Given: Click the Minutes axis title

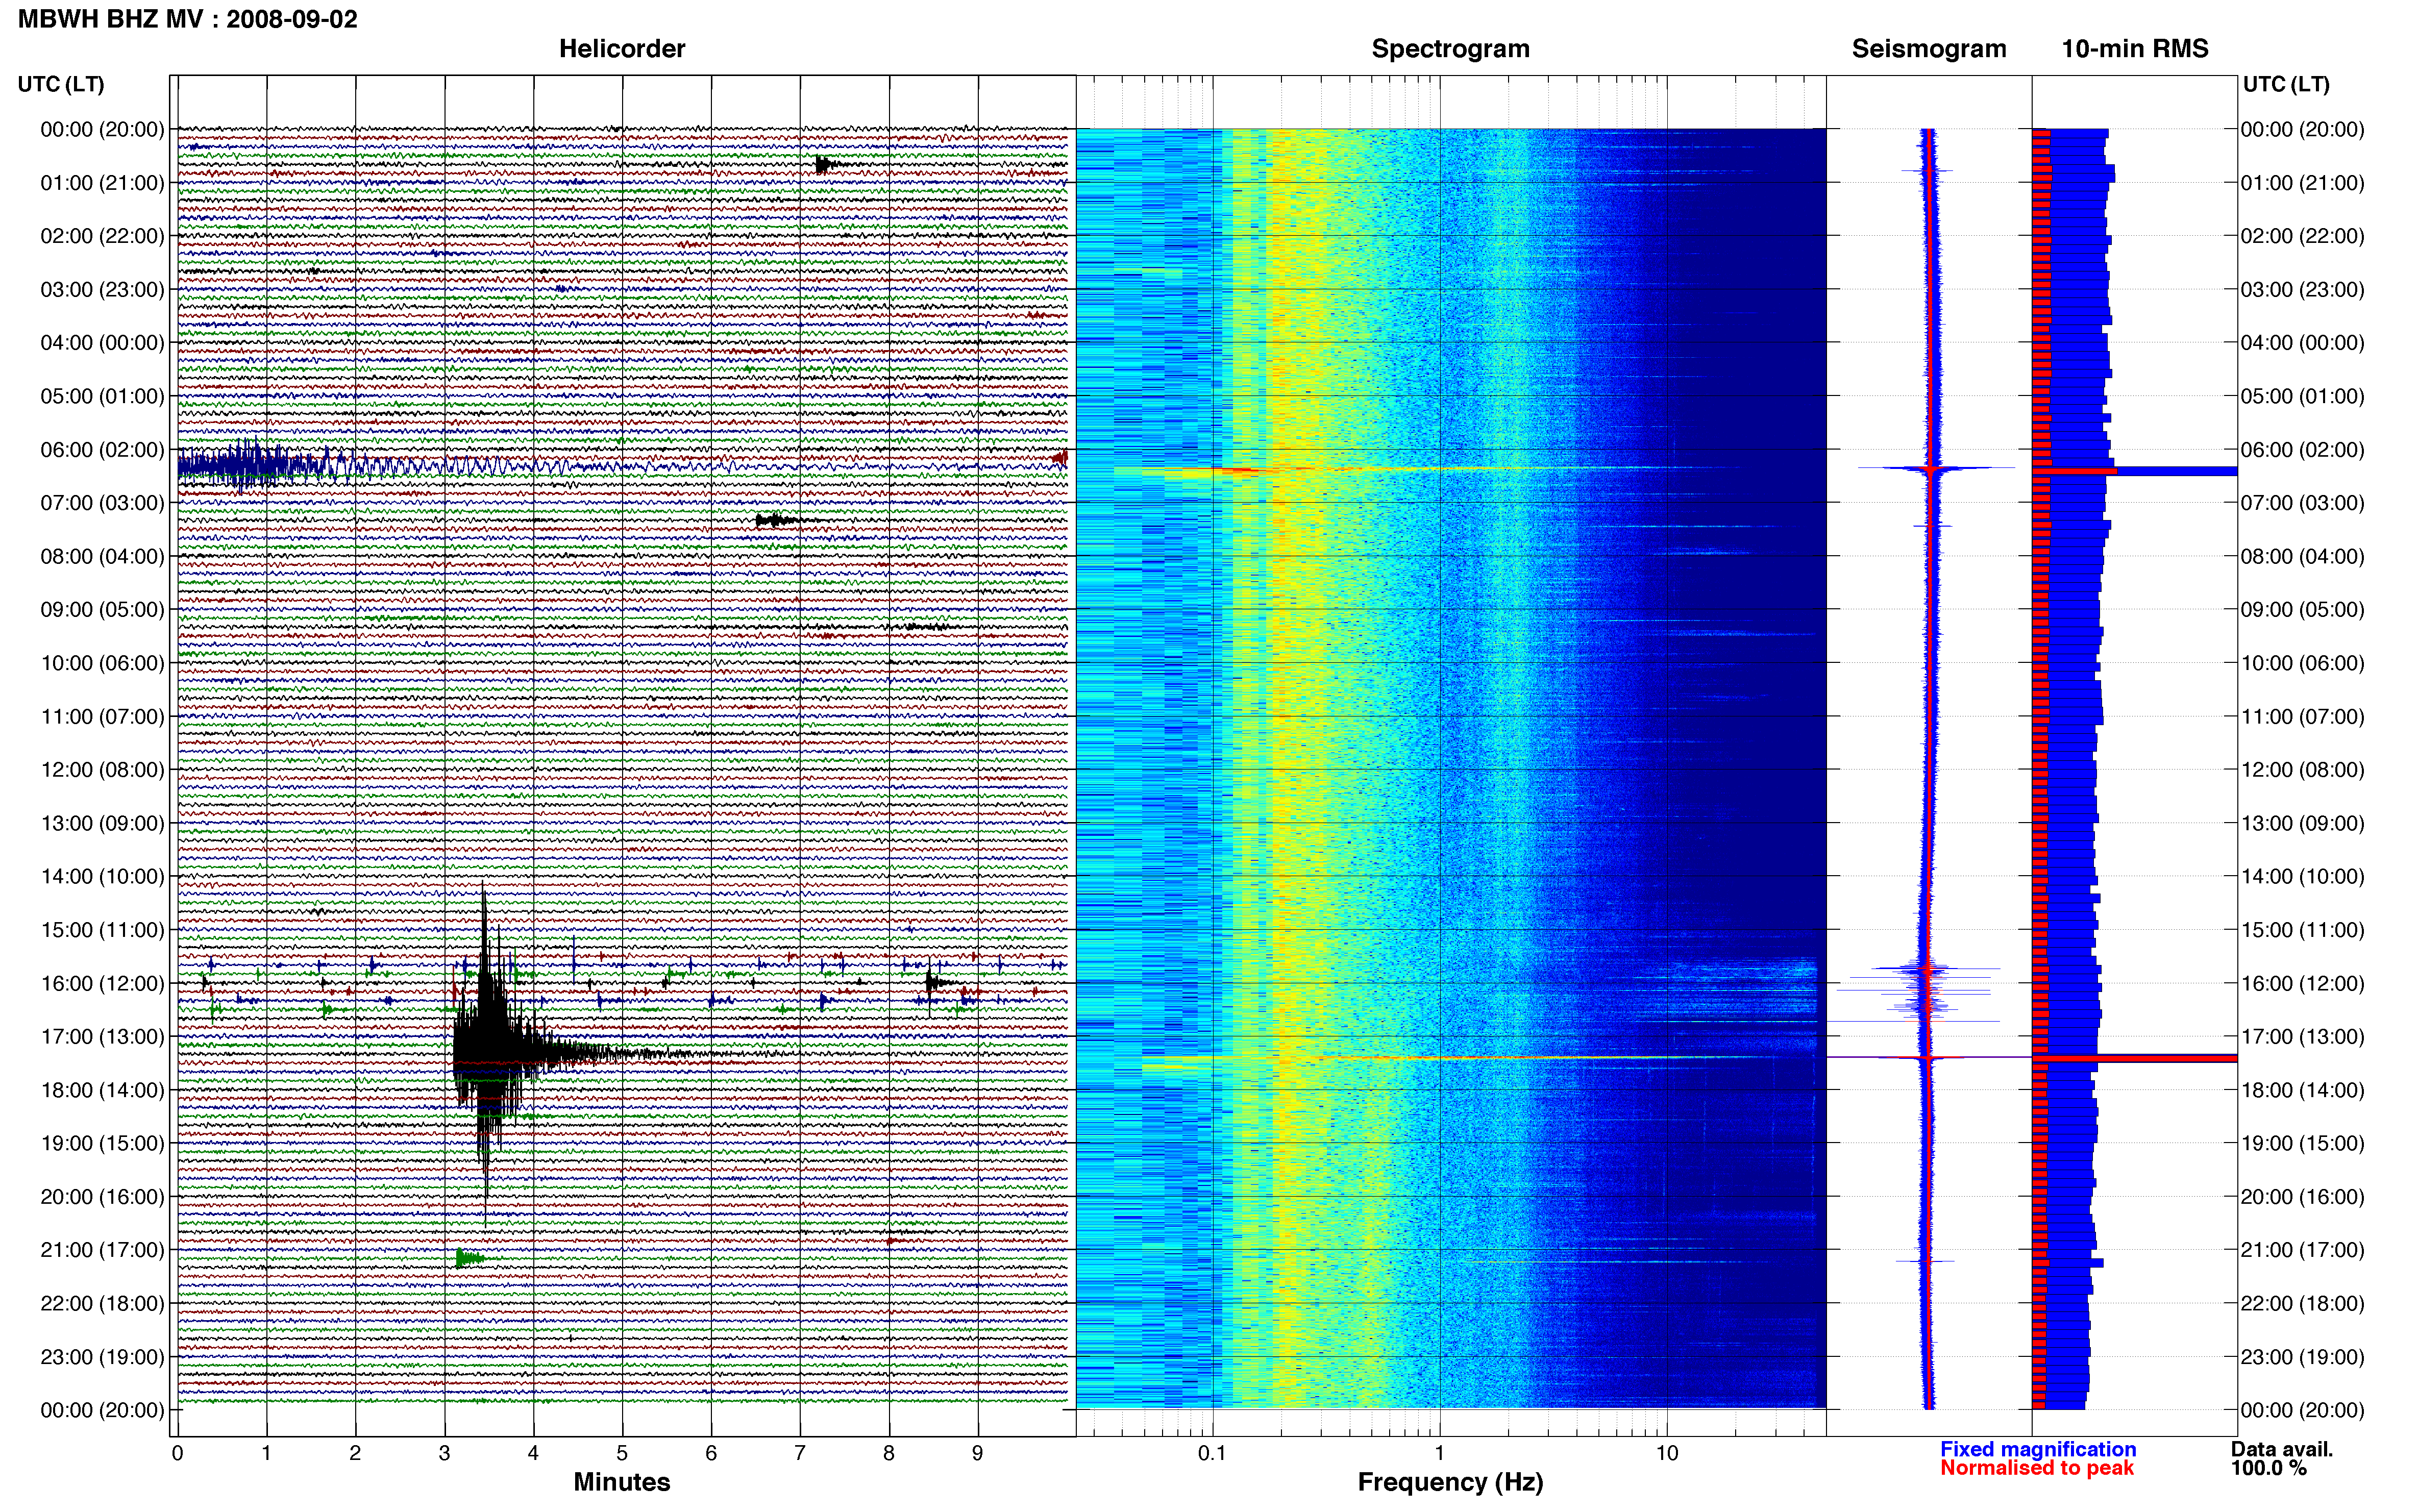Looking at the screenshot, I should pyautogui.click(x=621, y=1482).
